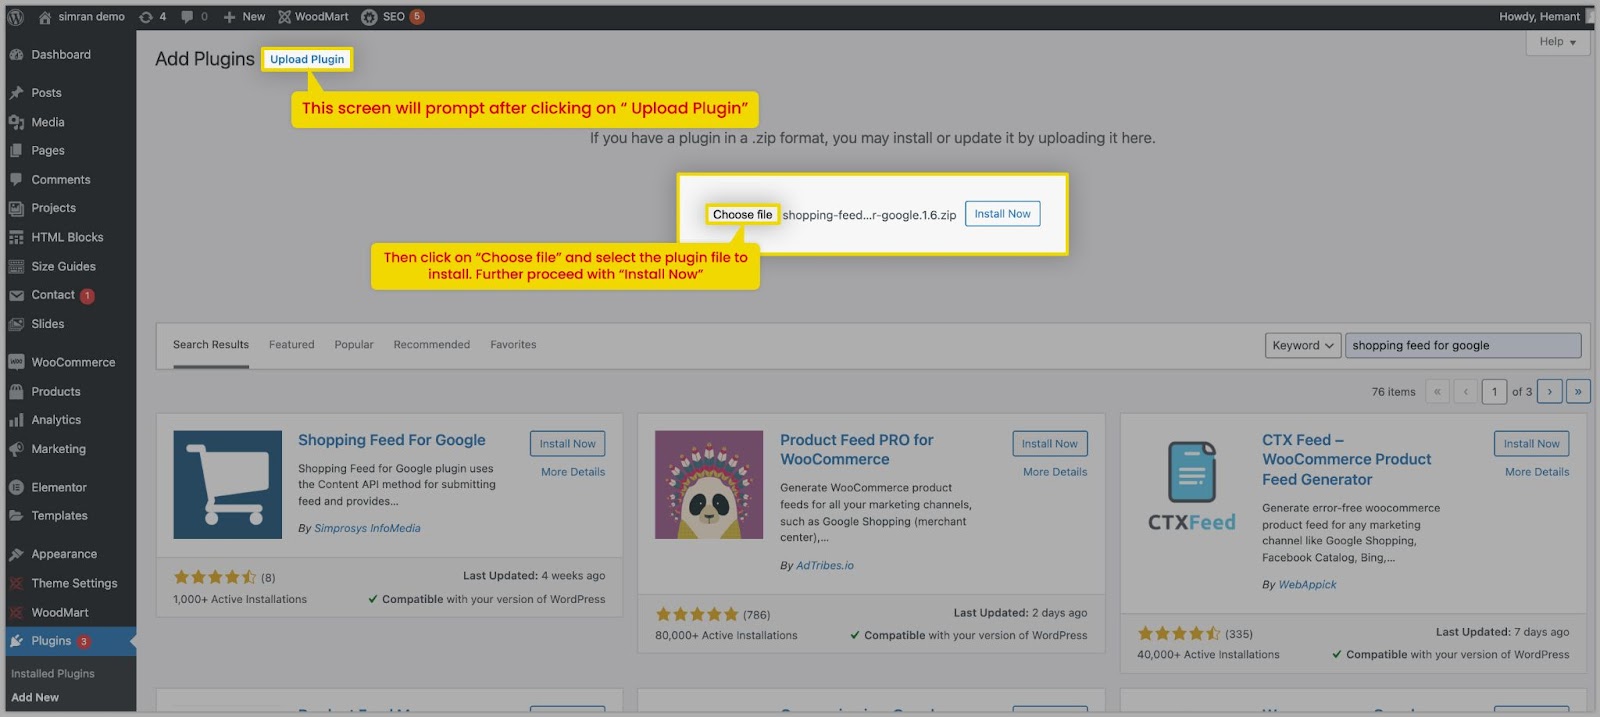1600x717 pixels.
Task: Open the Comments icon in sidebar
Action: click(x=16, y=180)
